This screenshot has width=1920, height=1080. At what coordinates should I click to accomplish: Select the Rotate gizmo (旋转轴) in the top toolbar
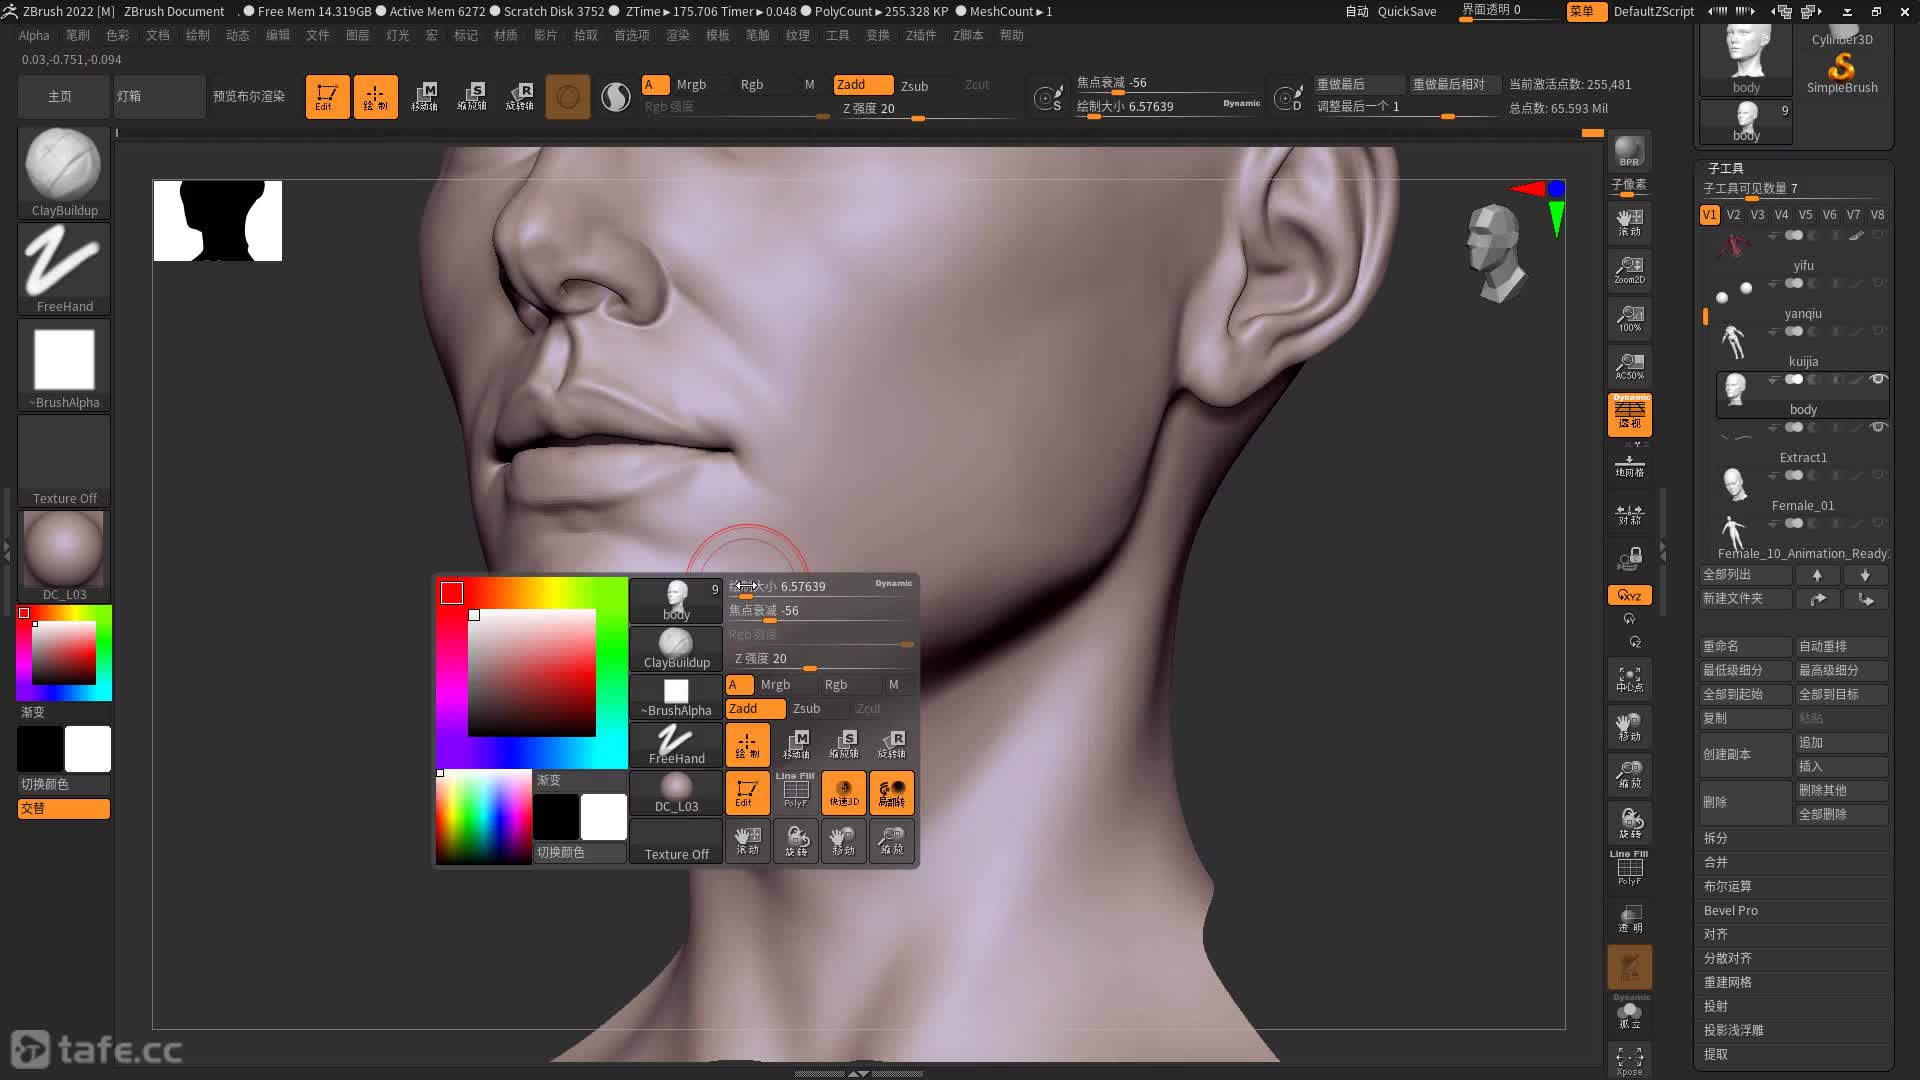tap(520, 97)
